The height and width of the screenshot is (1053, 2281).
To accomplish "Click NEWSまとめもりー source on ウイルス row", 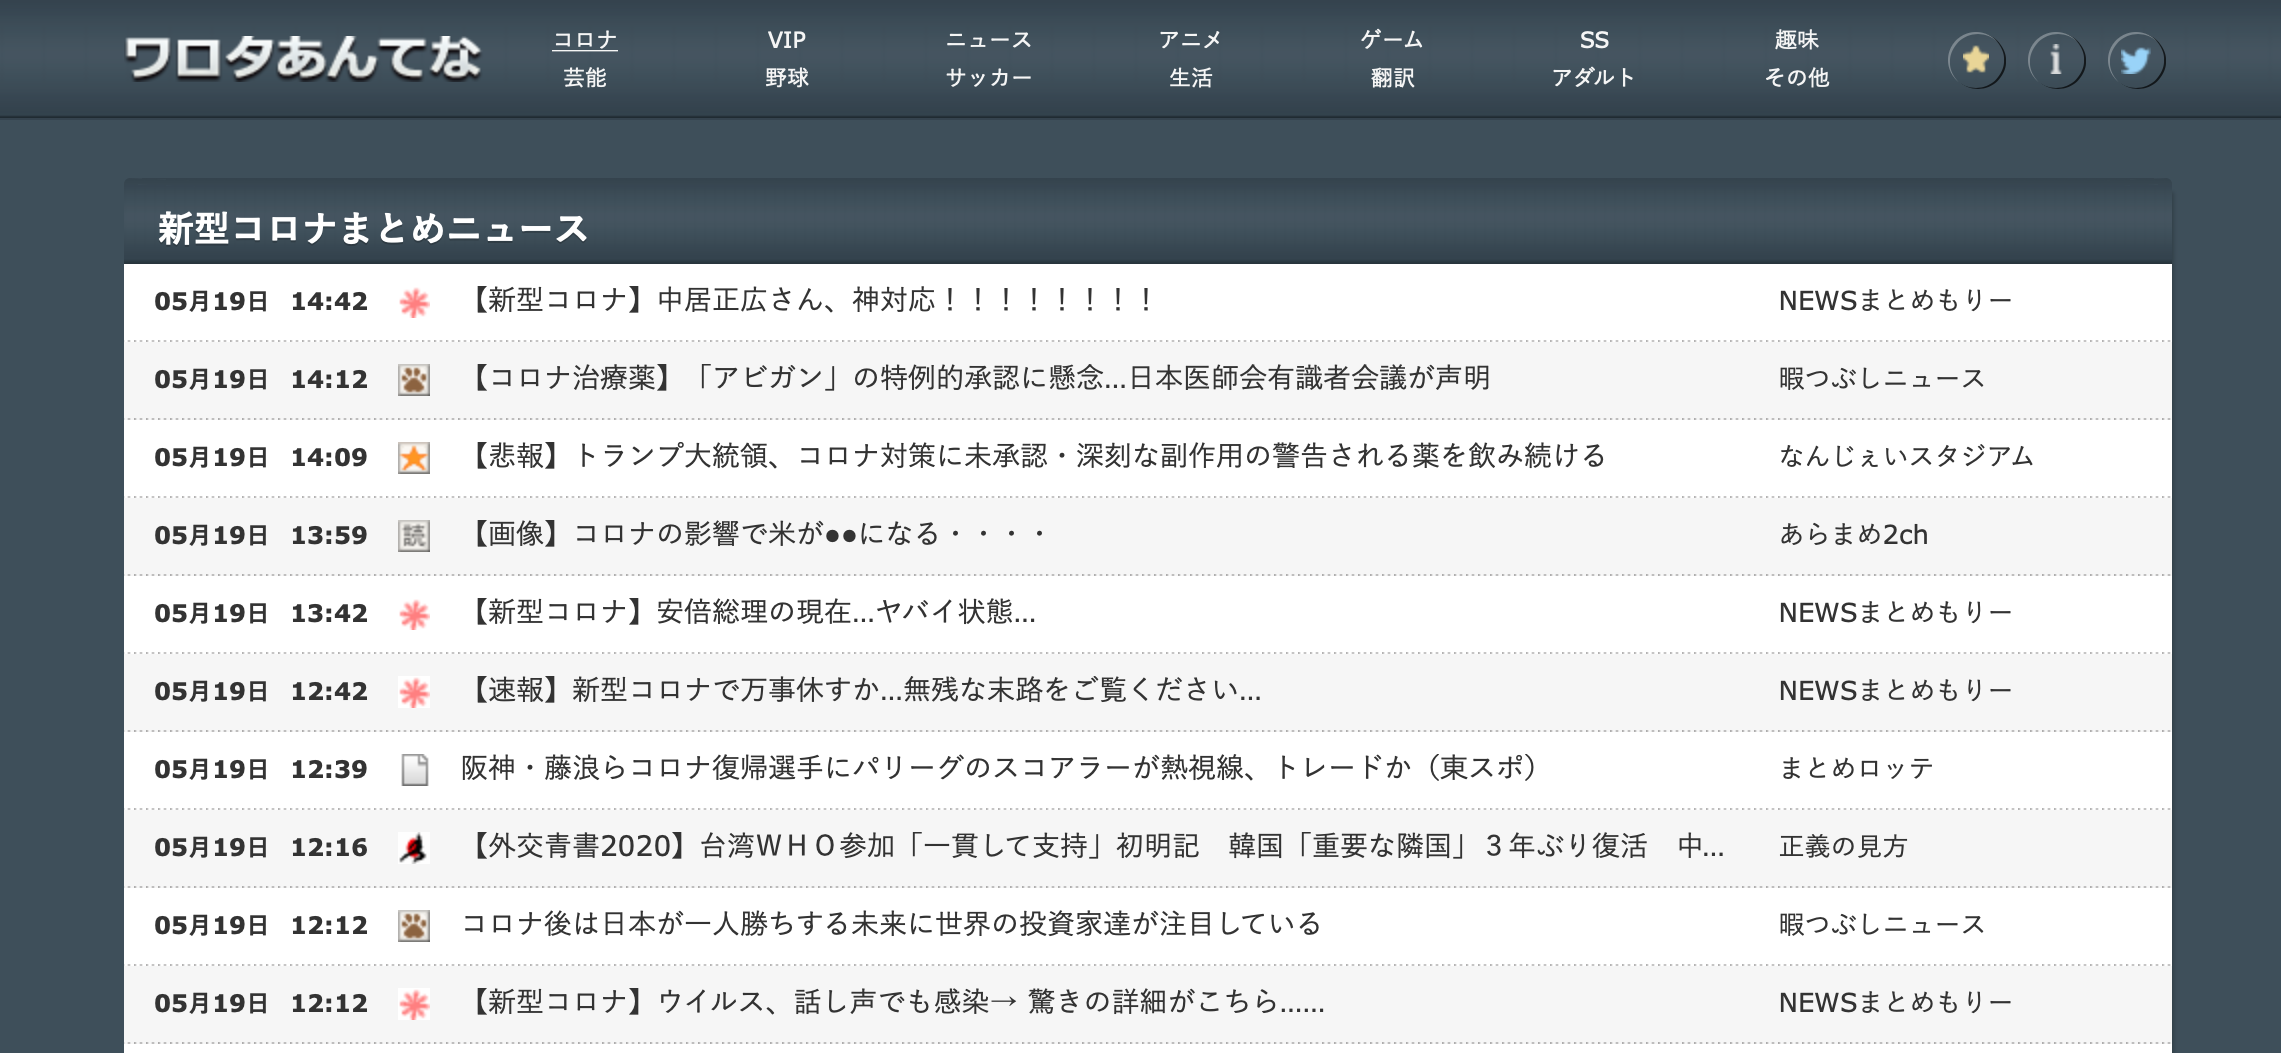I will [1895, 1002].
